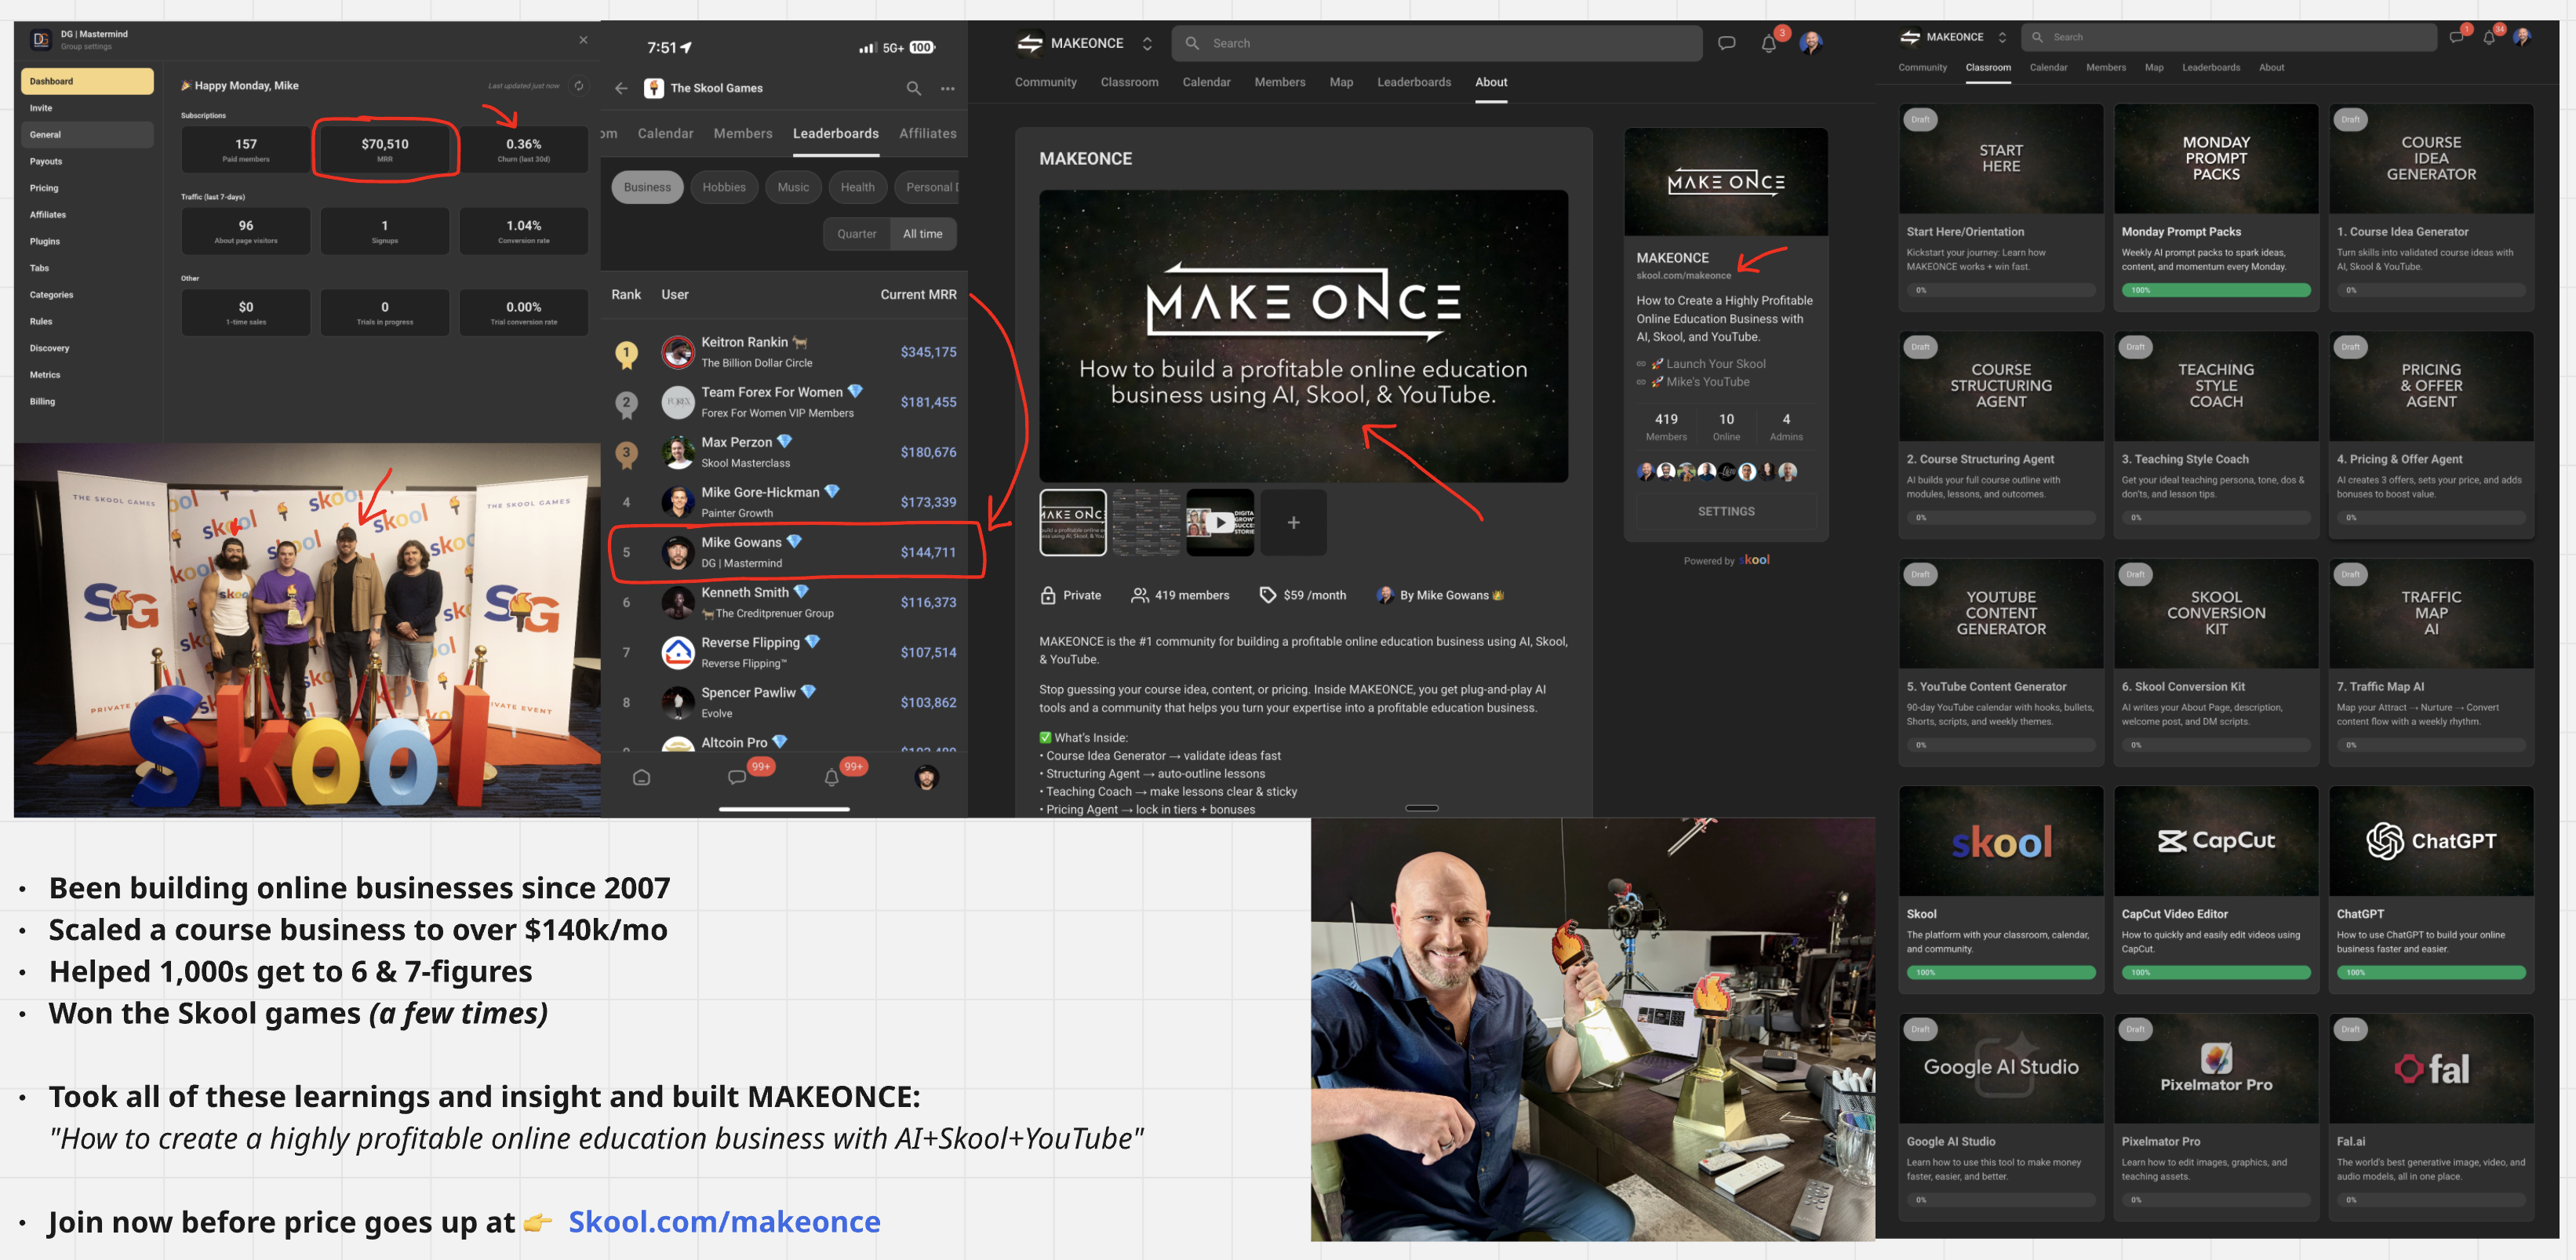Select the Health category chip
This screenshot has width=2576, height=1260.
click(857, 187)
